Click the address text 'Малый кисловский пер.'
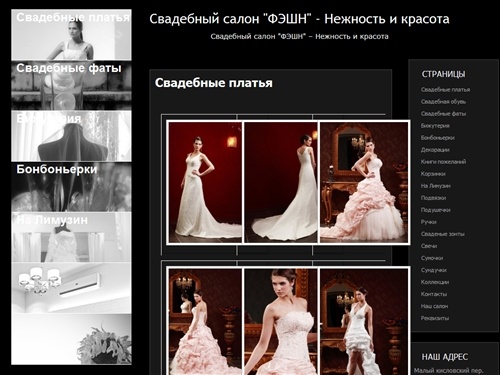Image resolution: width=500 pixels, height=375 pixels. [448, 370]
